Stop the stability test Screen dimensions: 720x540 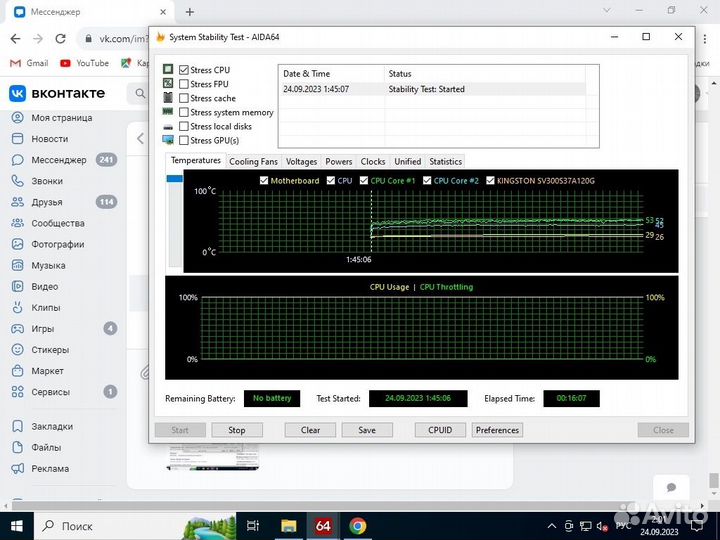[237, 430]
